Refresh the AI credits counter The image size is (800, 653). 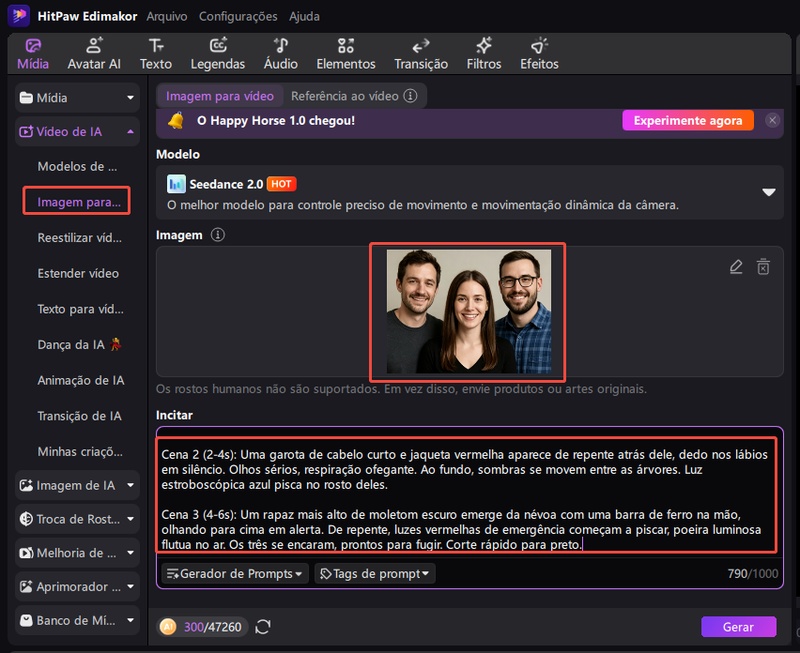tap(263, 627)
